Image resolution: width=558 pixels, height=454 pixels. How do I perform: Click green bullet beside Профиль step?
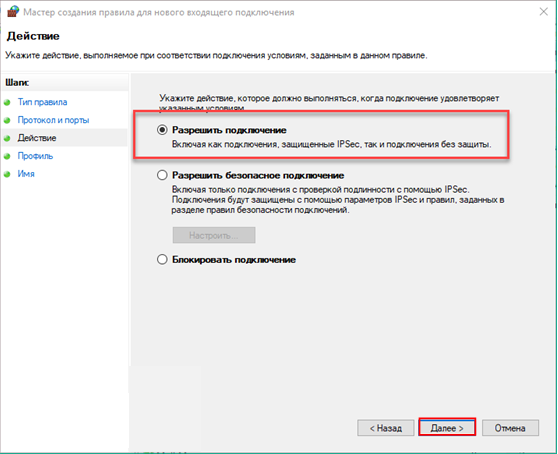tap(7, 156)
